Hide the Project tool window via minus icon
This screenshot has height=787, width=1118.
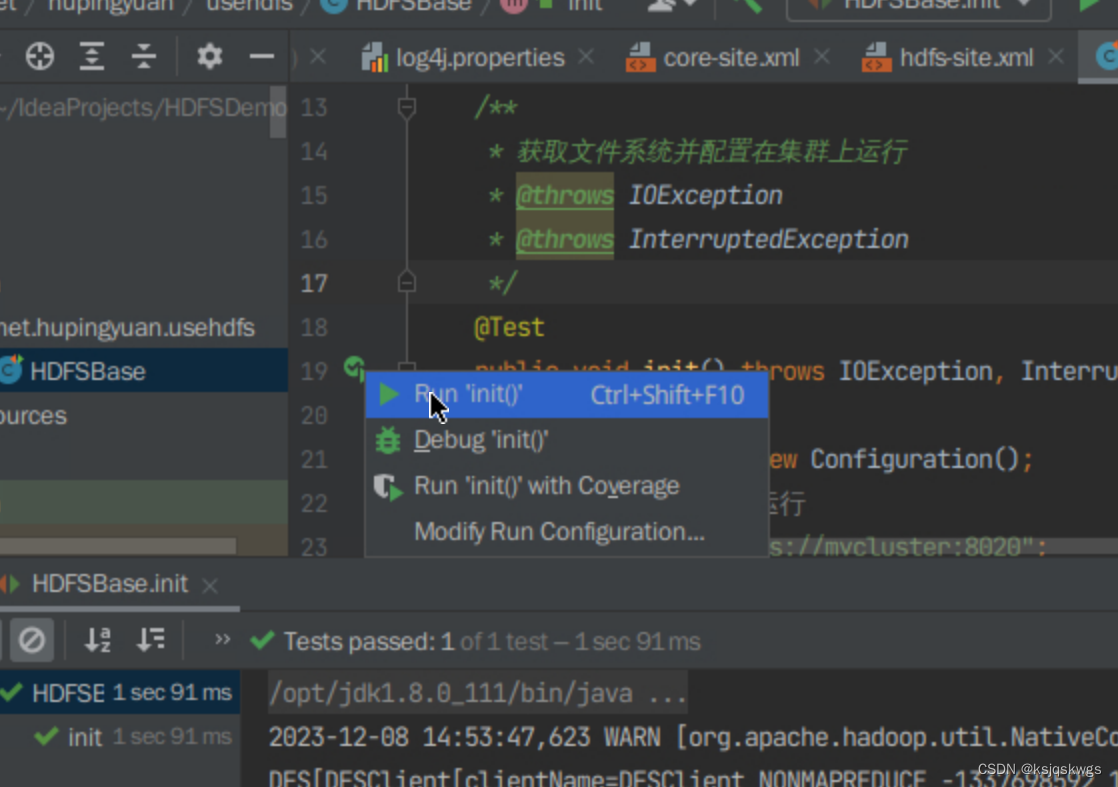click(x=261, y=56)
